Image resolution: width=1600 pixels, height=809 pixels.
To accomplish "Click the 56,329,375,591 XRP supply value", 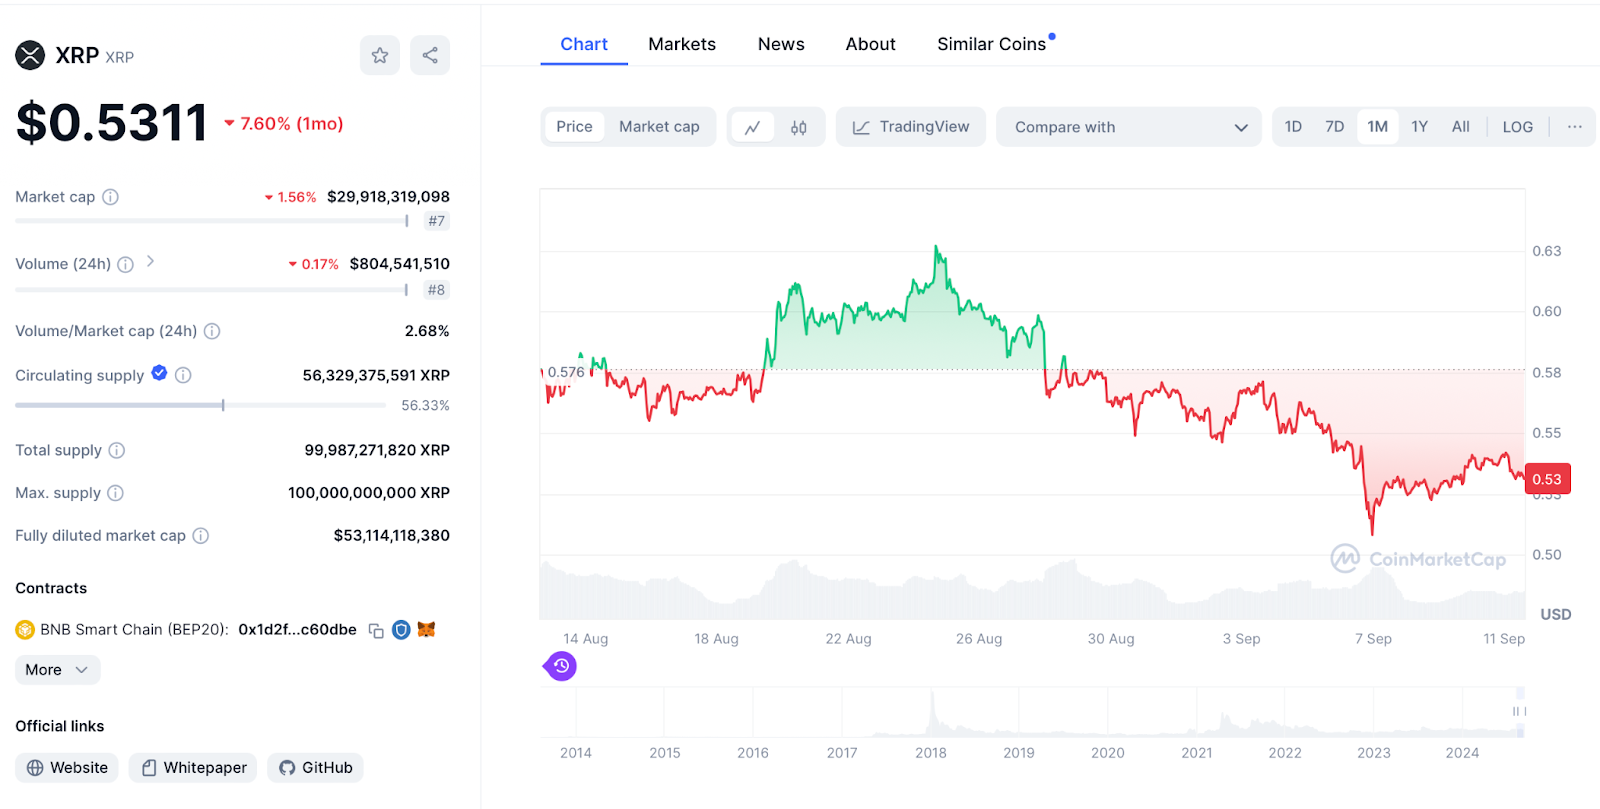I will coord(376,375).
